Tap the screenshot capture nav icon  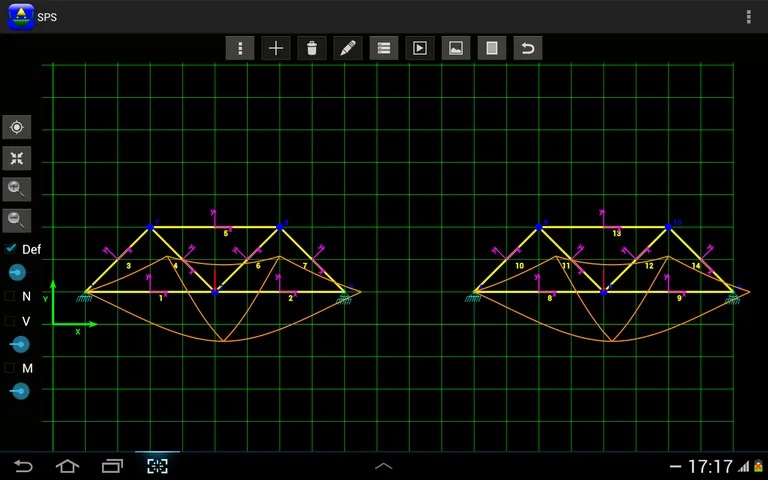tap(157, 466)
